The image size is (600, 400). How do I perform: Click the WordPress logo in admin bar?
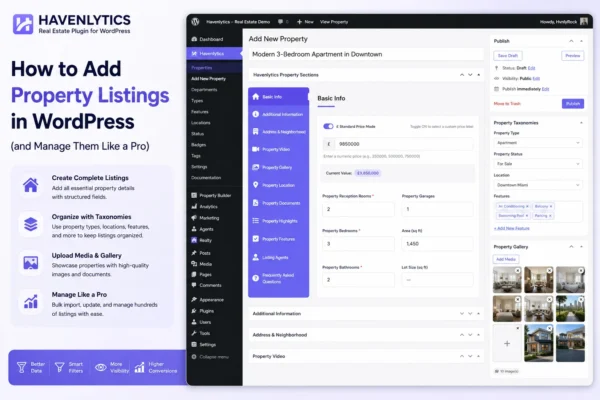coord(195,22)
